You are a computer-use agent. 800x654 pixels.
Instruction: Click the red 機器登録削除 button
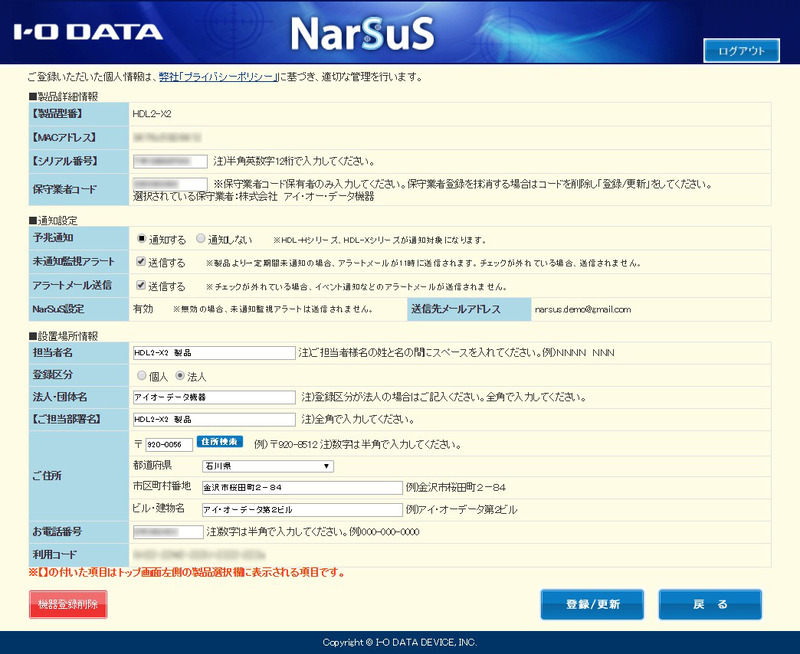[x=68, y=605]
